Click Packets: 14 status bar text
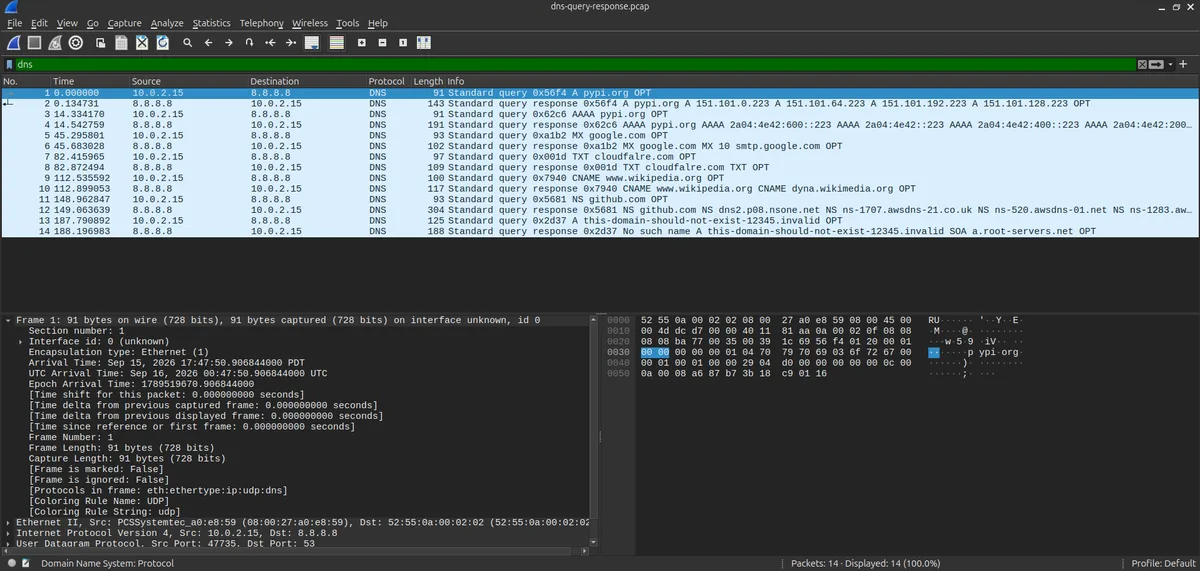 pos(864,563)
